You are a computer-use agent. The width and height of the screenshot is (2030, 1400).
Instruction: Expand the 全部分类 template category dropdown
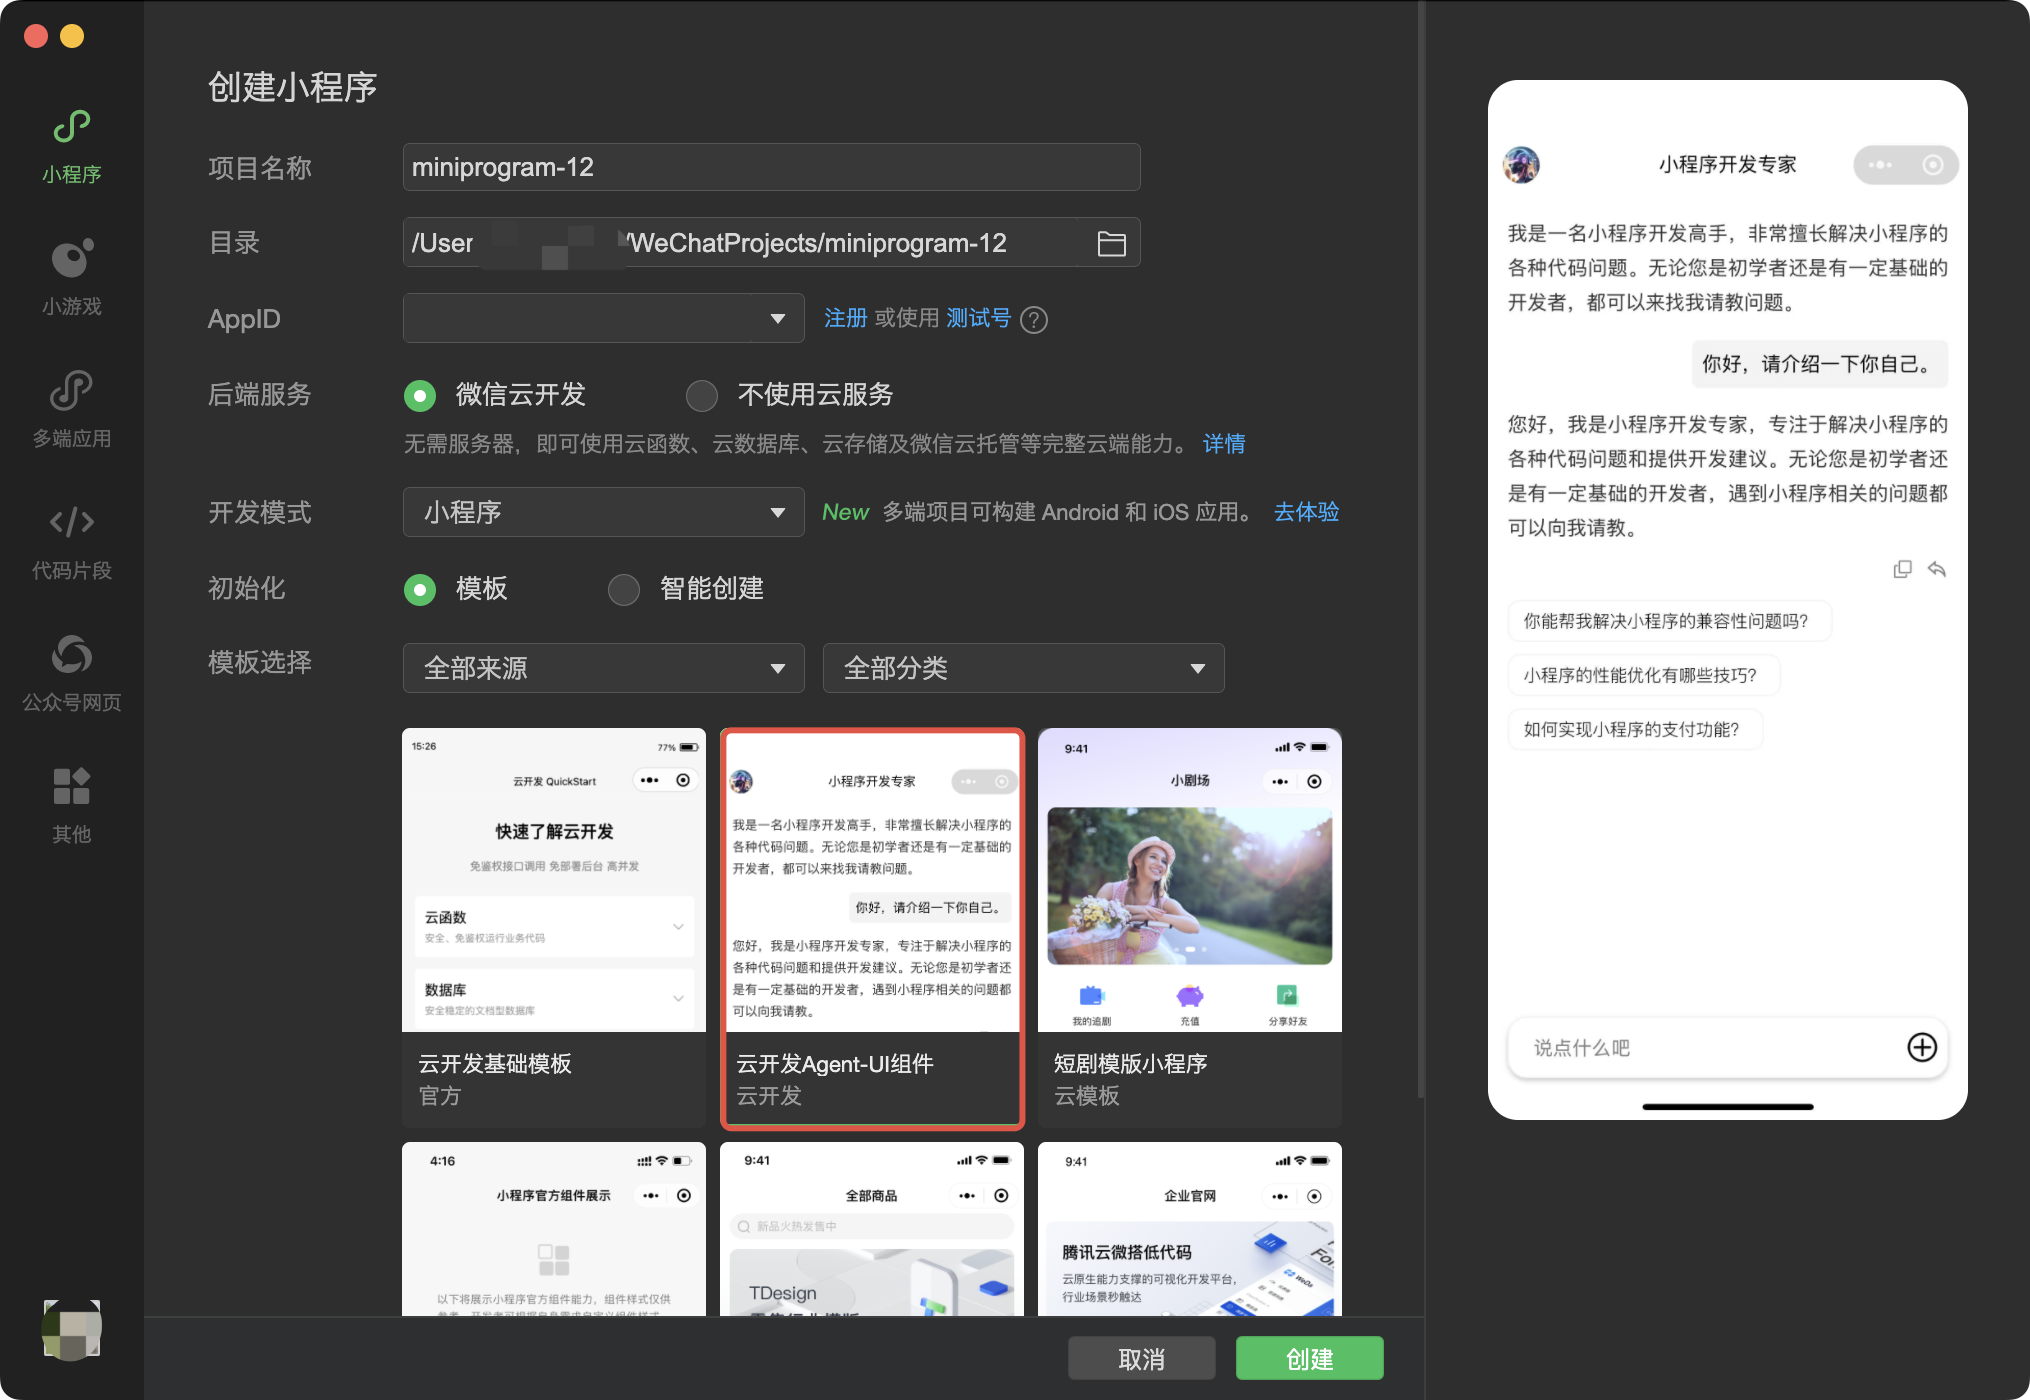pyautogui.click(x=1023, y=668)
